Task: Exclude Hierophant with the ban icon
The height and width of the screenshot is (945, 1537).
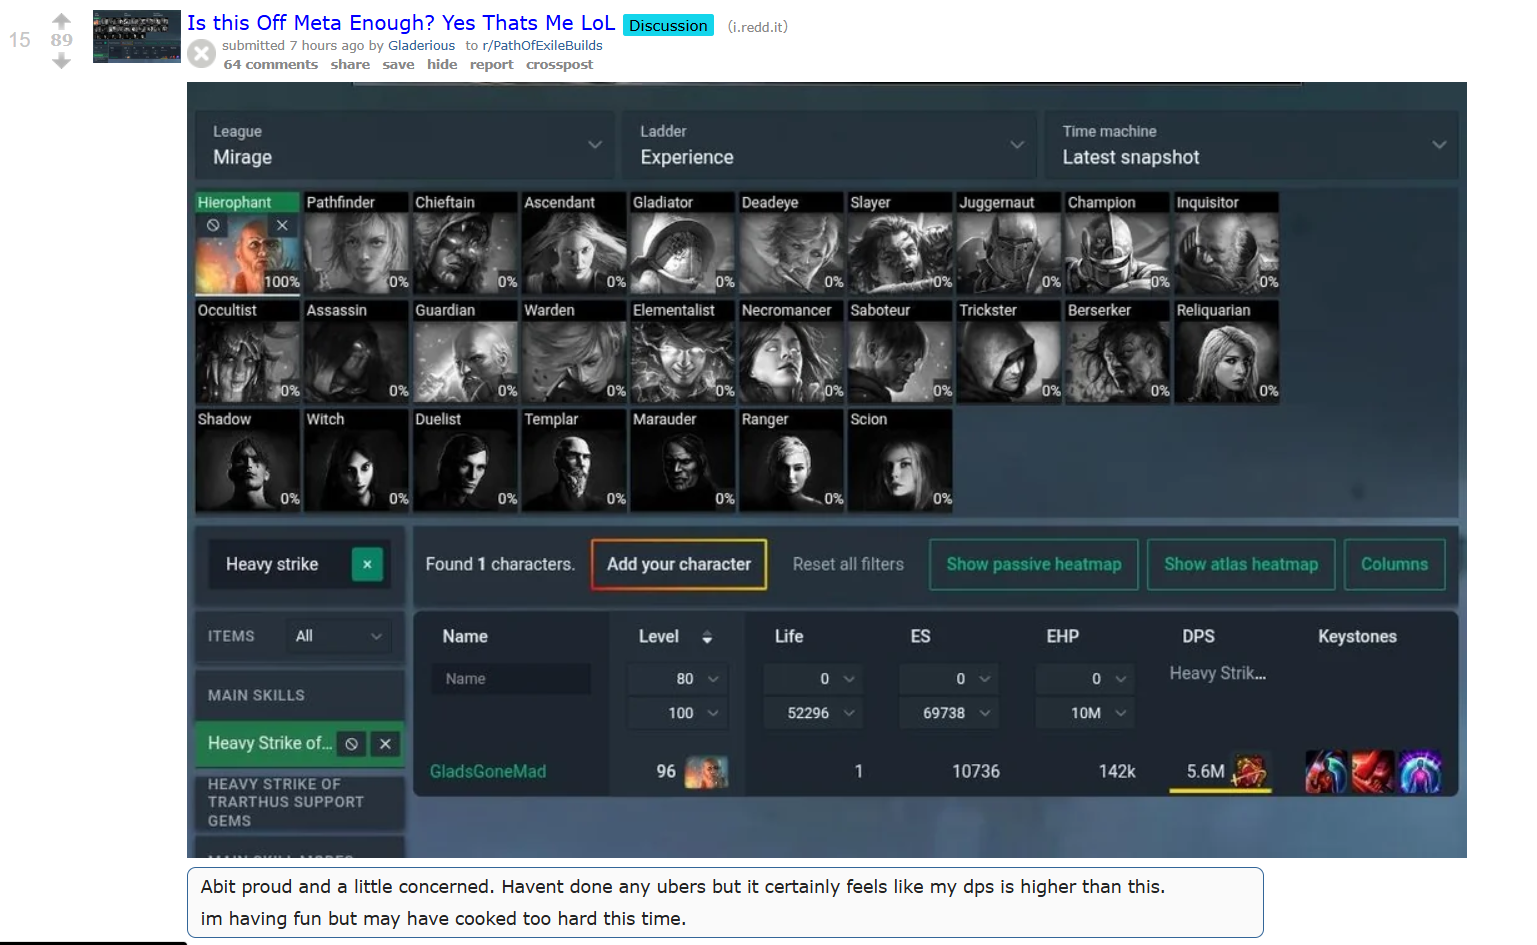Action: [213, 225]
